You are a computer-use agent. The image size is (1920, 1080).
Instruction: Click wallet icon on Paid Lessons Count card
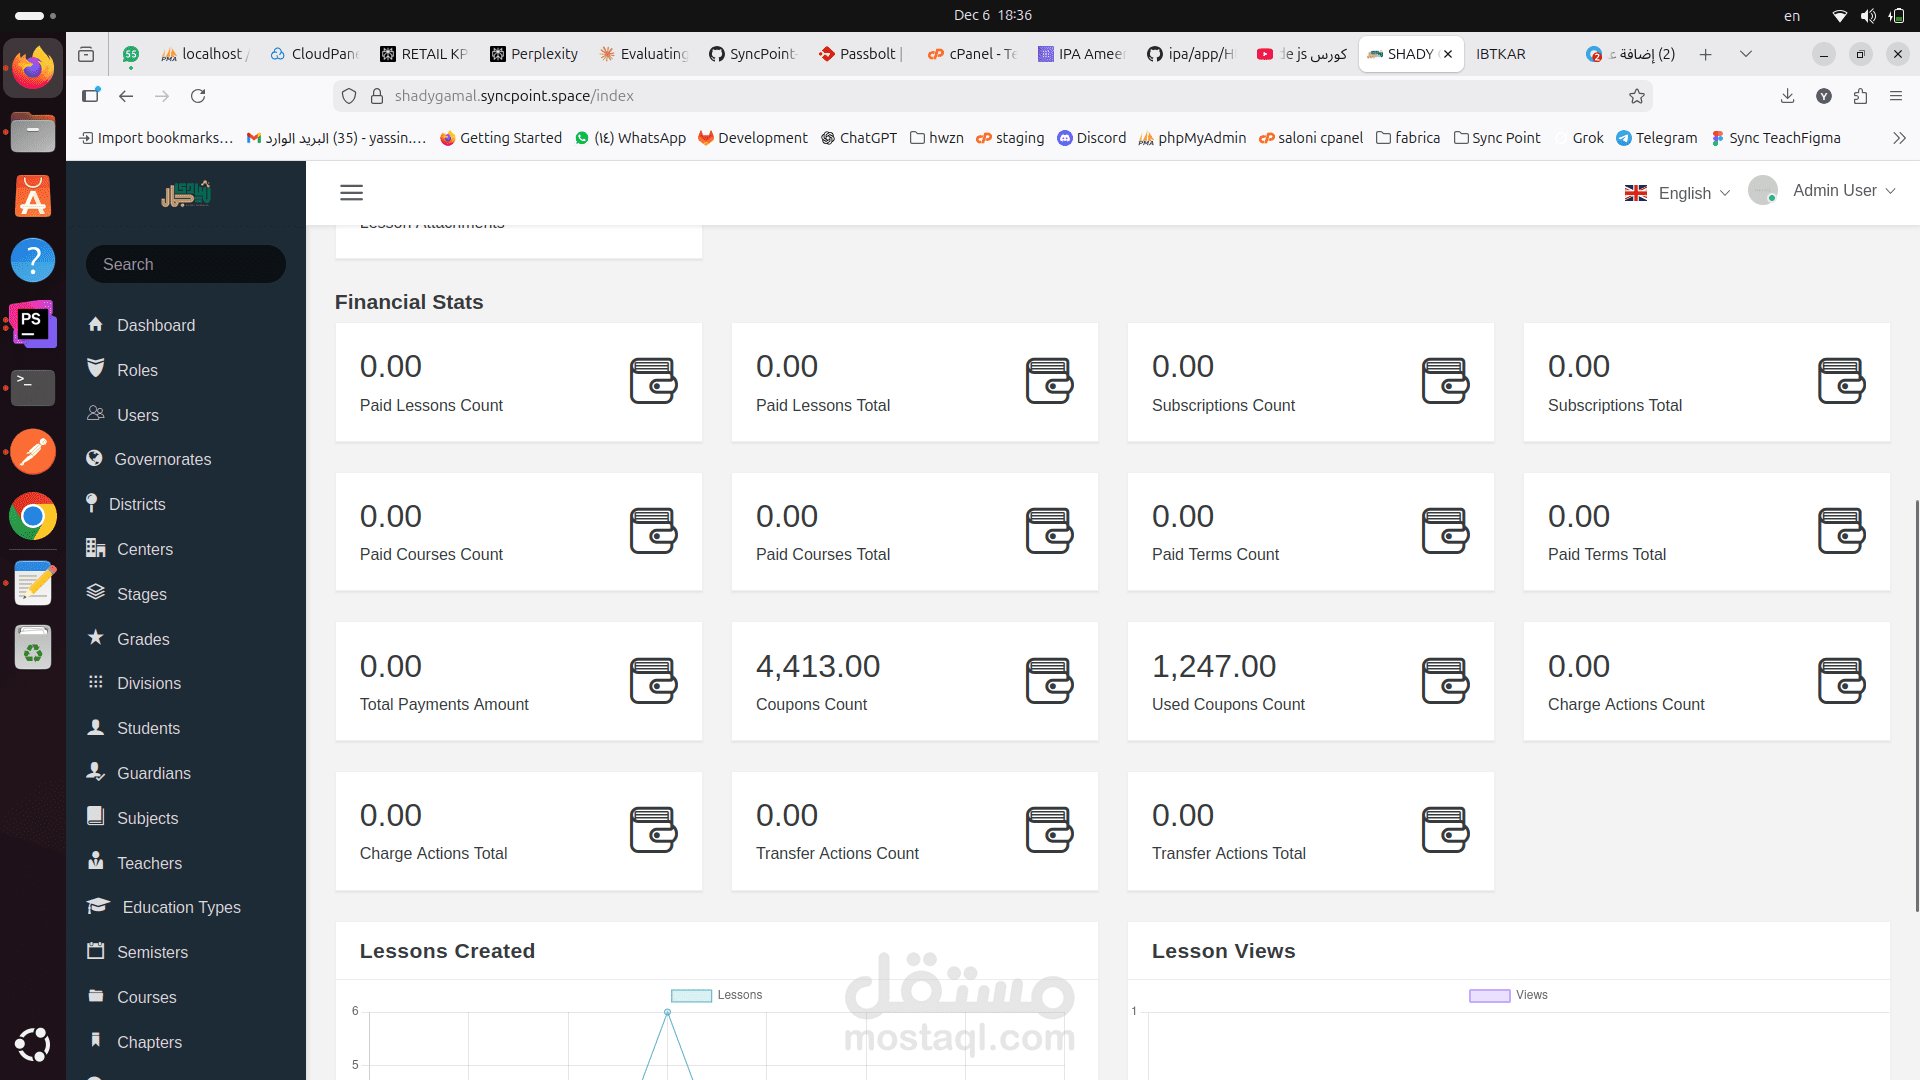(653, 381)
